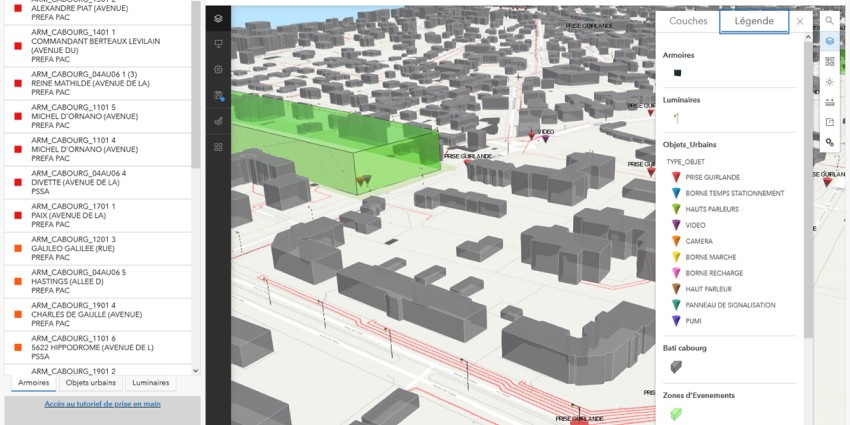
Task: Click the legend panel vertical scrollbar
Action: 808,190
